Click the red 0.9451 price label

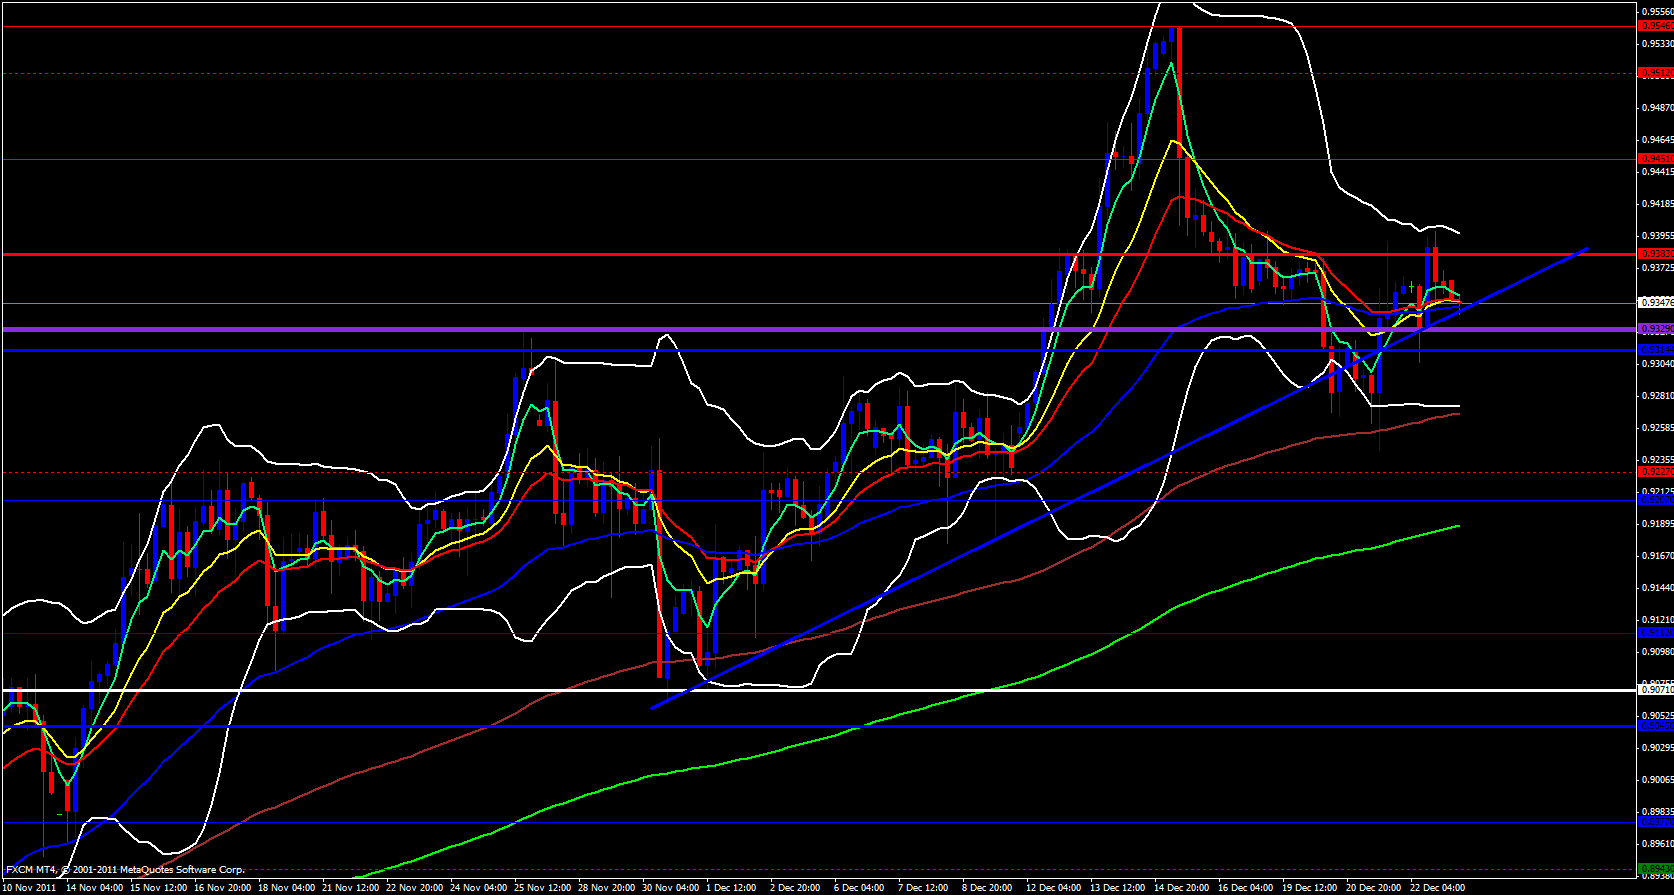[x=1655, y=158]
